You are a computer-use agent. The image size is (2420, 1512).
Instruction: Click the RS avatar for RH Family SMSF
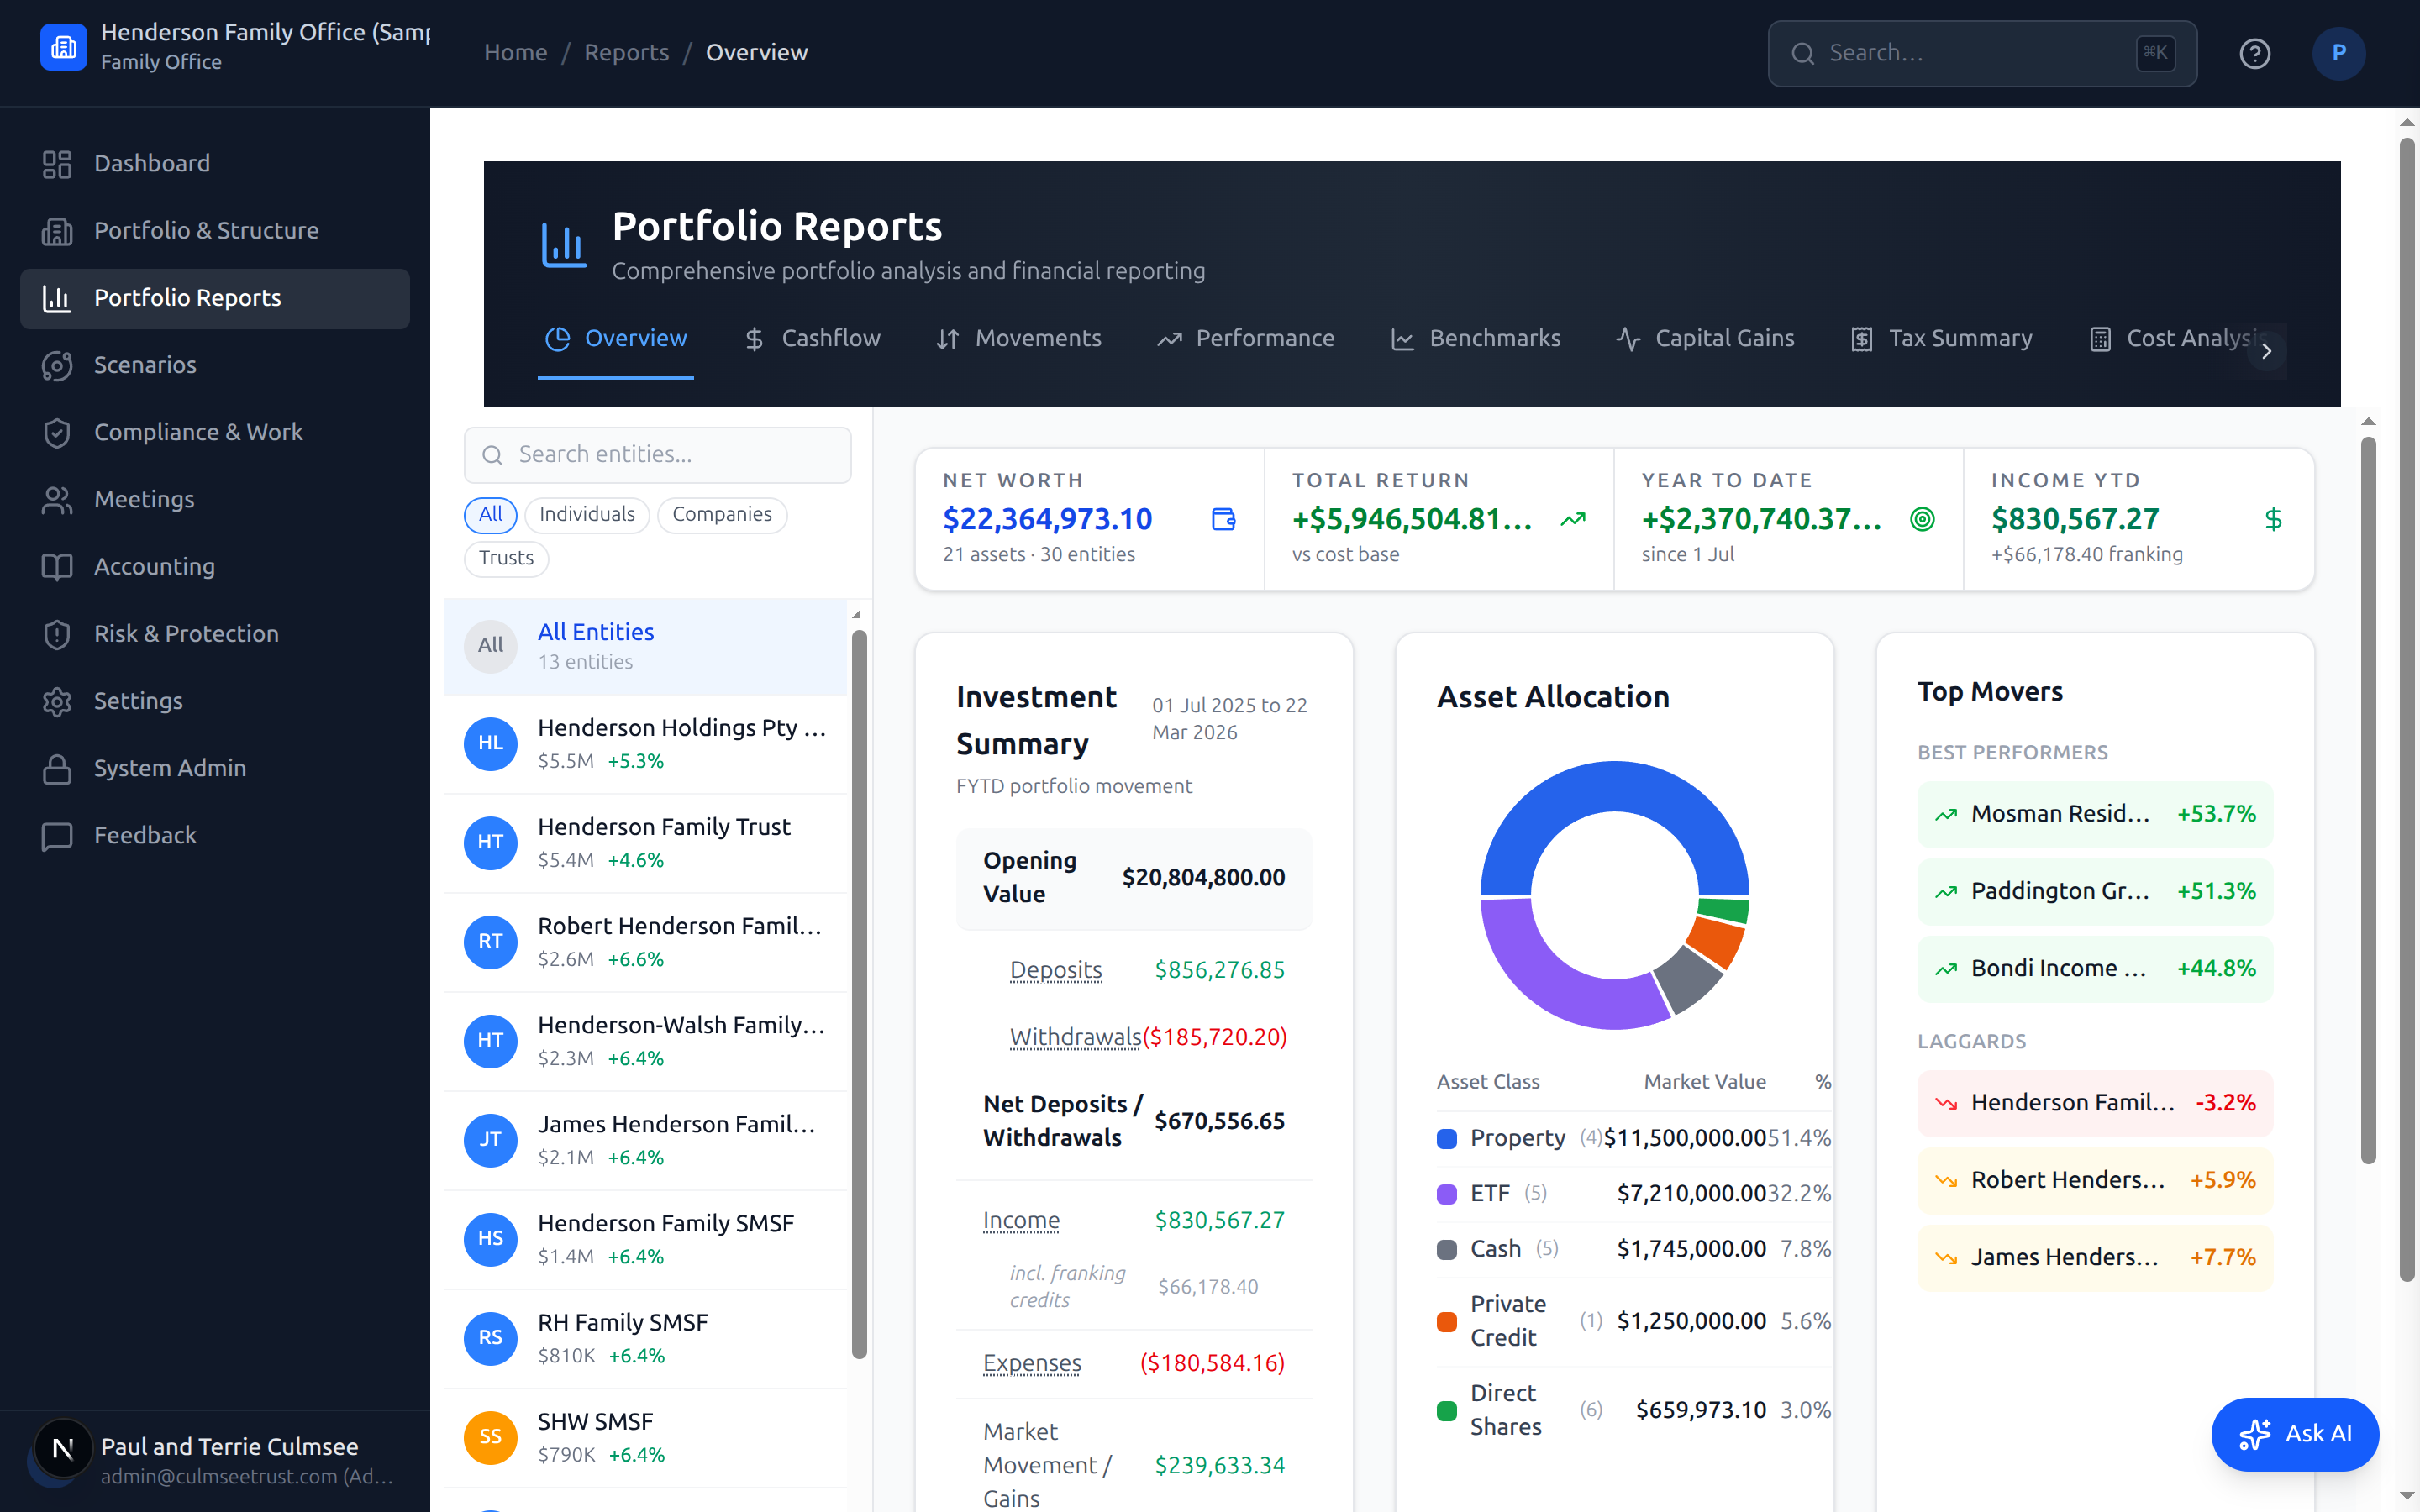pos(490,1338)
